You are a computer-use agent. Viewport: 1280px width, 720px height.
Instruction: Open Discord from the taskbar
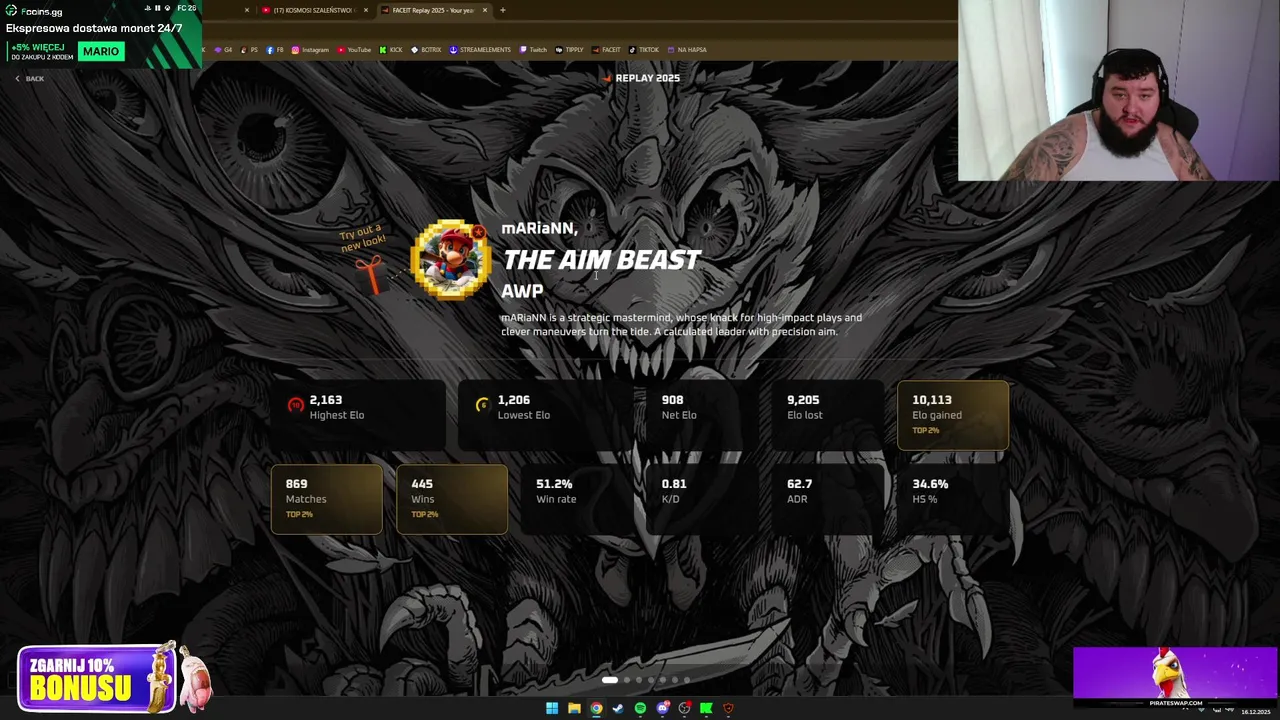tap(662, 708)
